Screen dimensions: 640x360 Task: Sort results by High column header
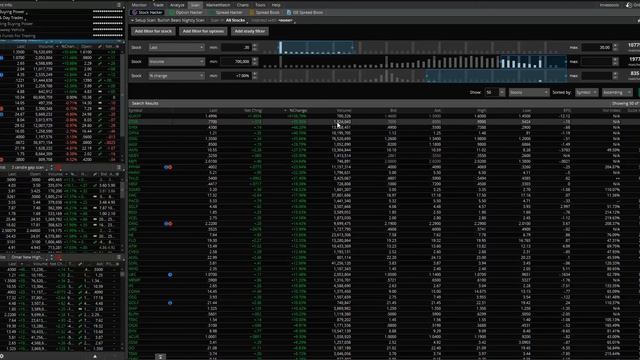click(x=482, y=111)
